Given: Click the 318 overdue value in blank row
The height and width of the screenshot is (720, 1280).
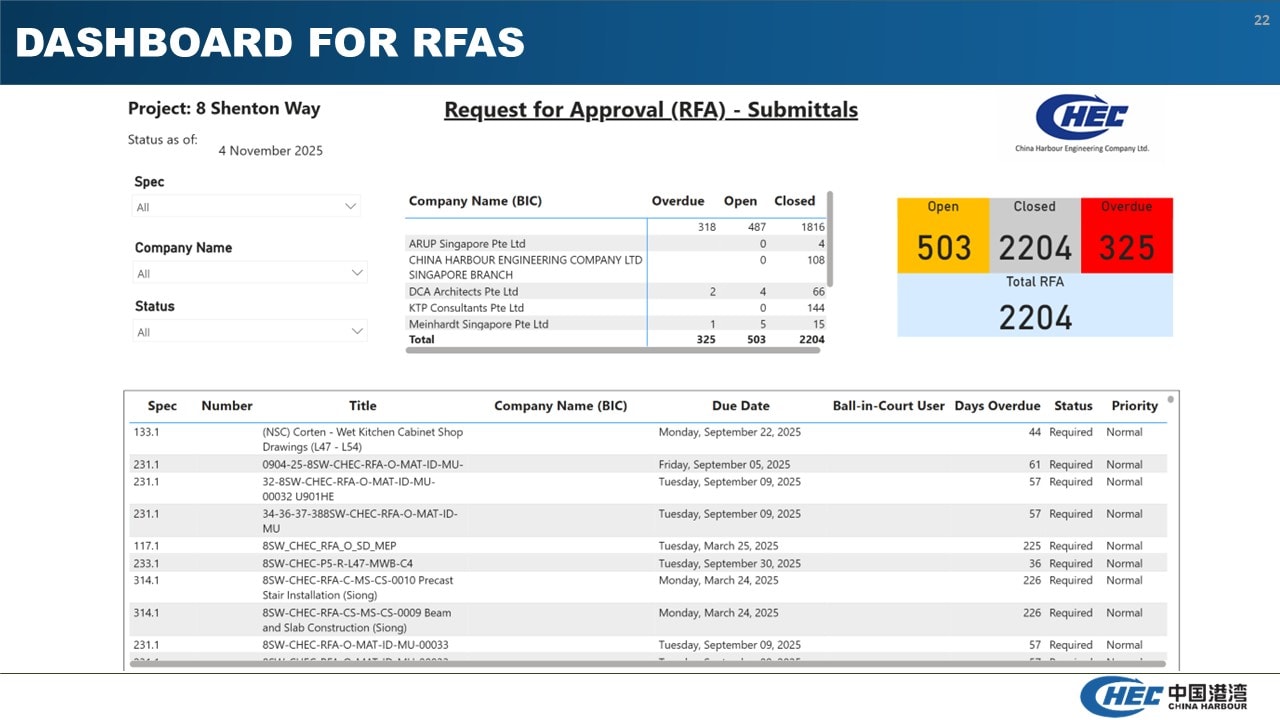Looking at the screenshot, I should point(707,227).
